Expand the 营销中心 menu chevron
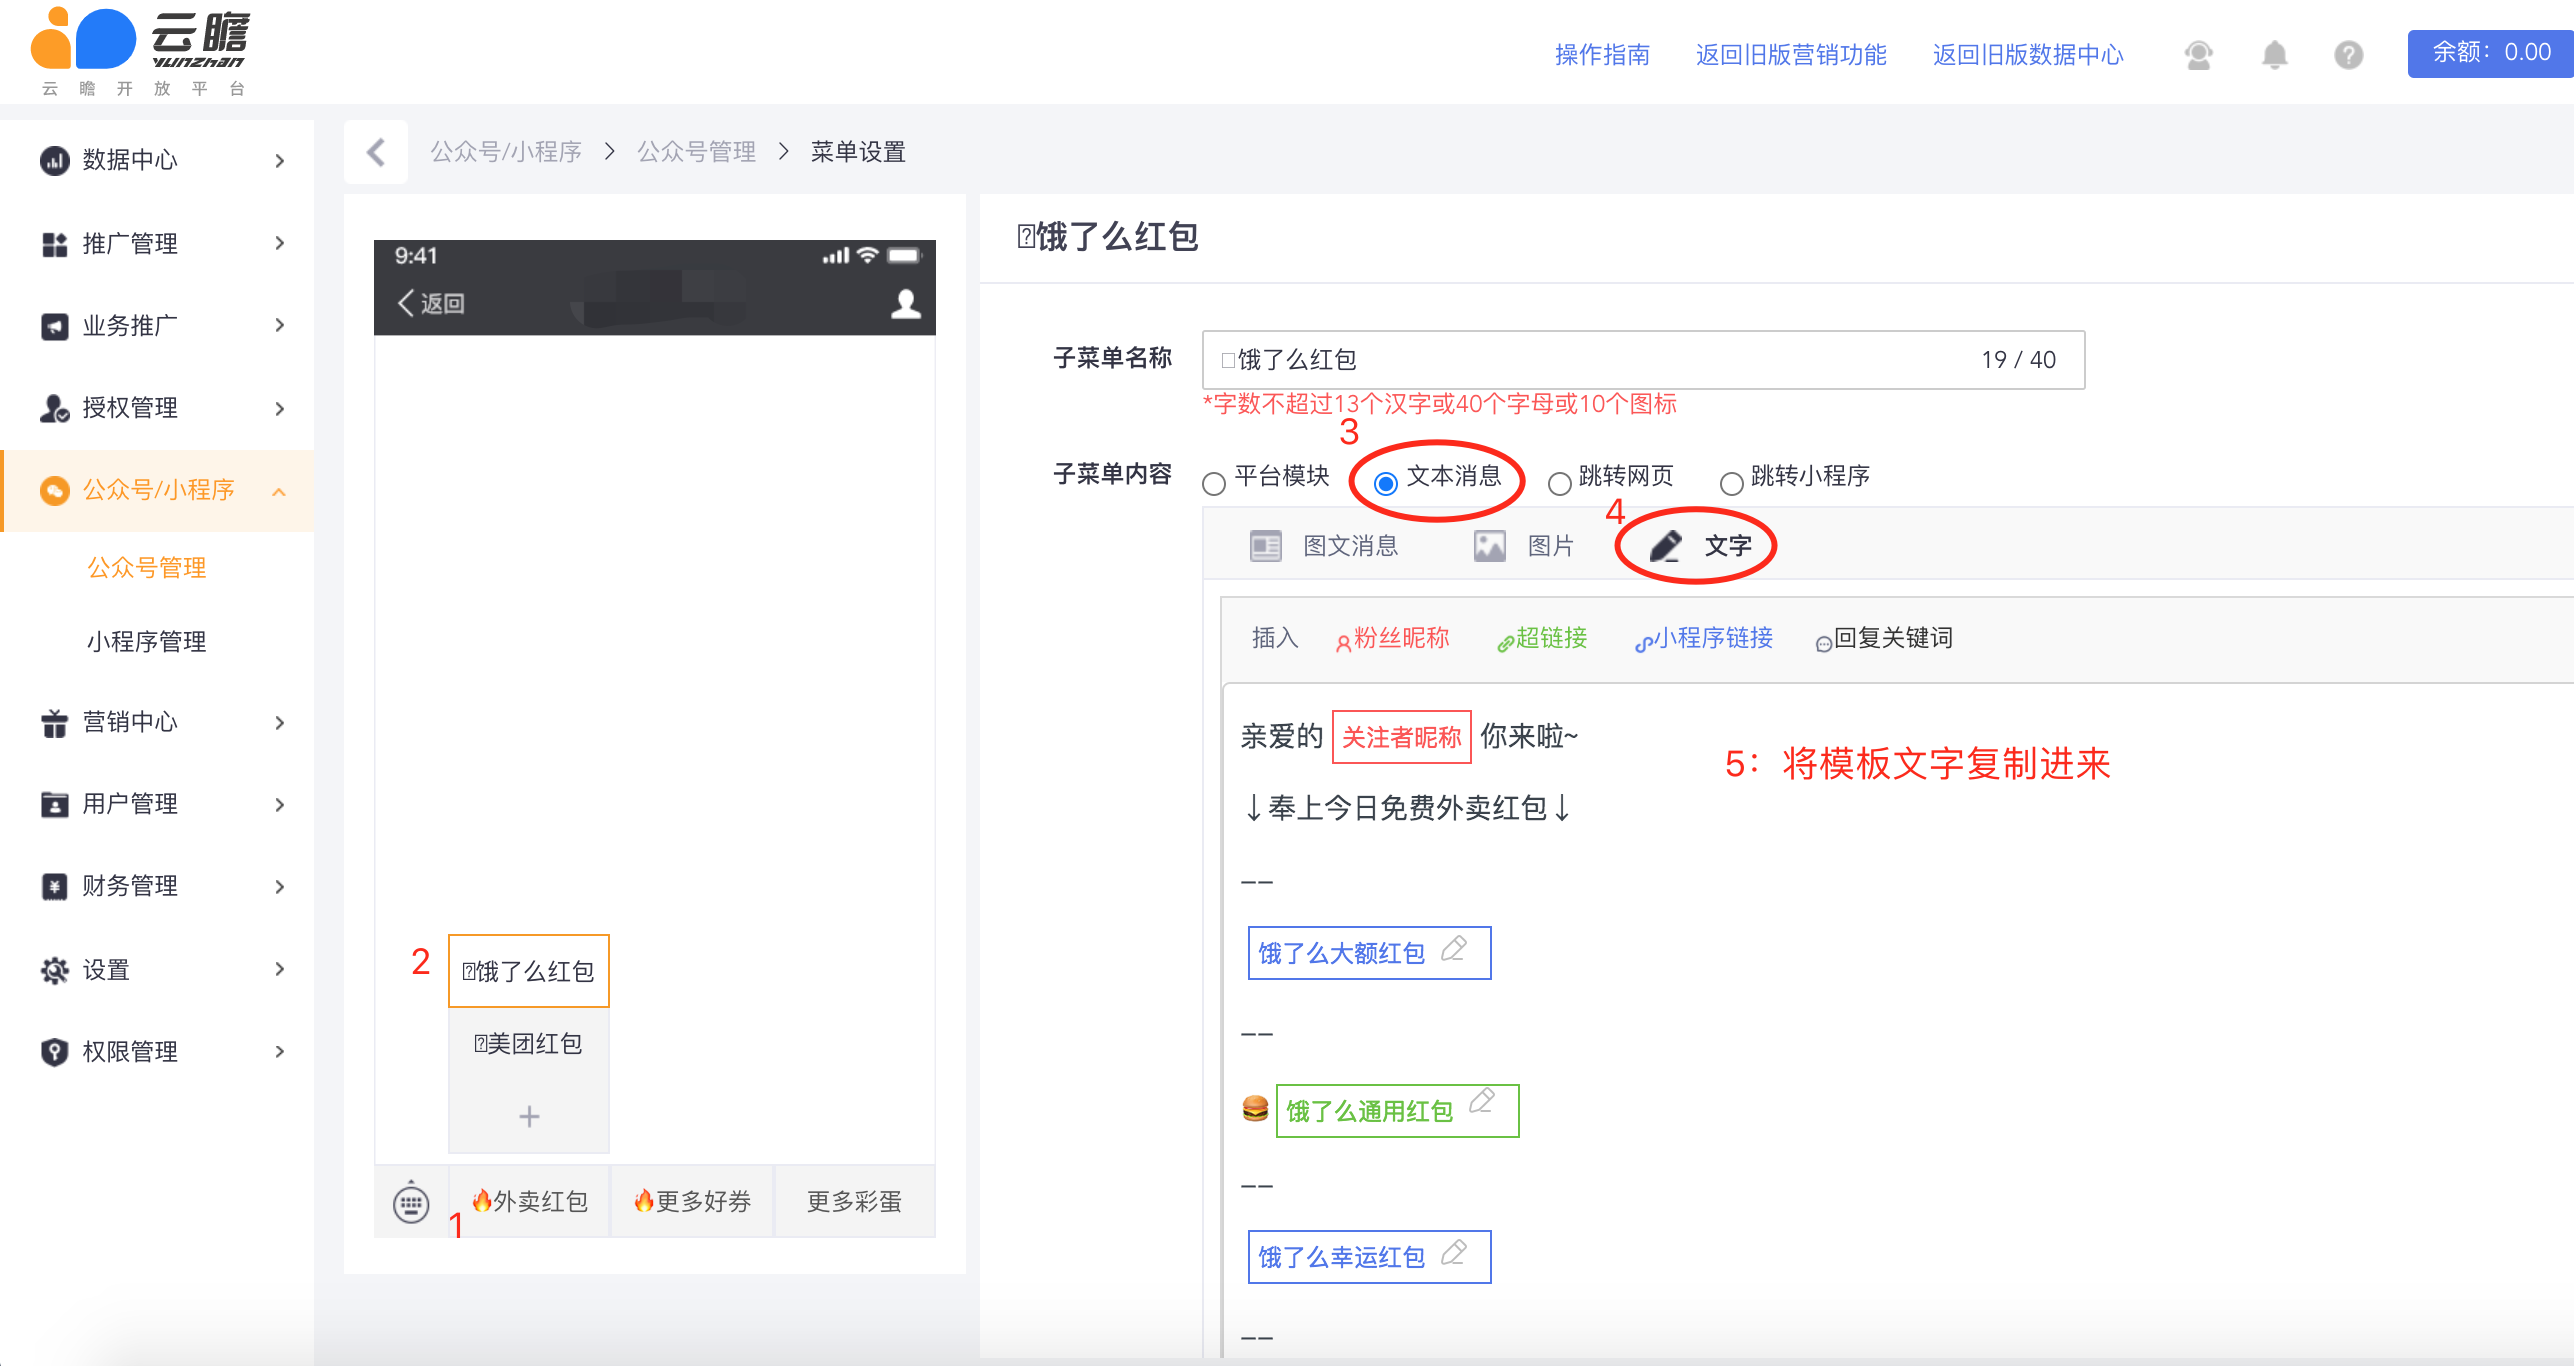Viewport: 2574px width, 1366px height. click(x=280, y=722)
